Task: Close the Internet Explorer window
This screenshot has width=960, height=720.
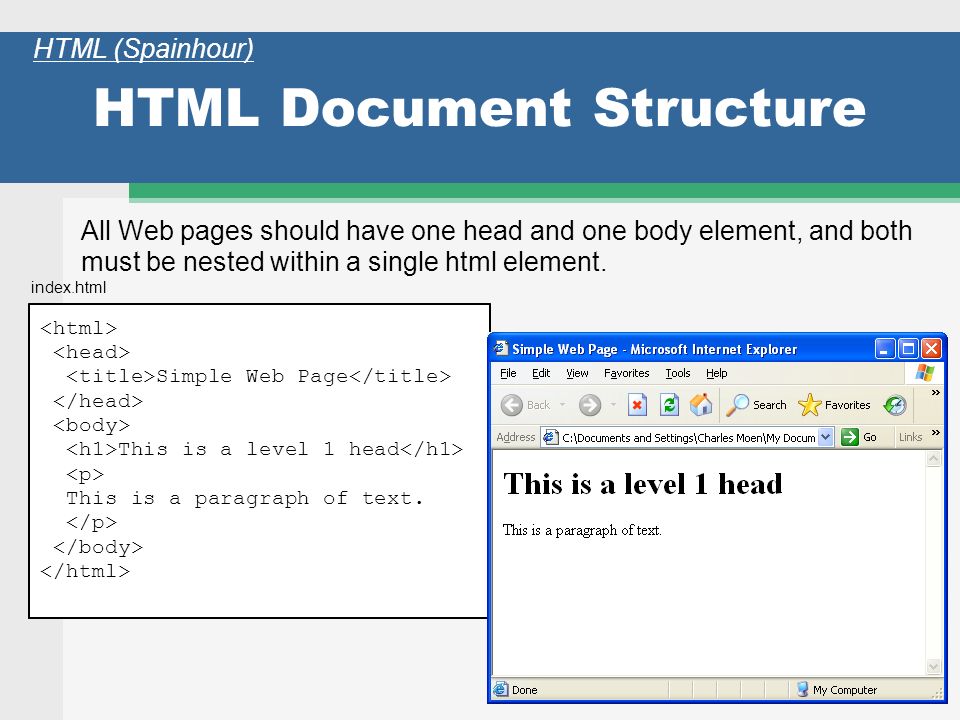Action: [x=931, y=349]
